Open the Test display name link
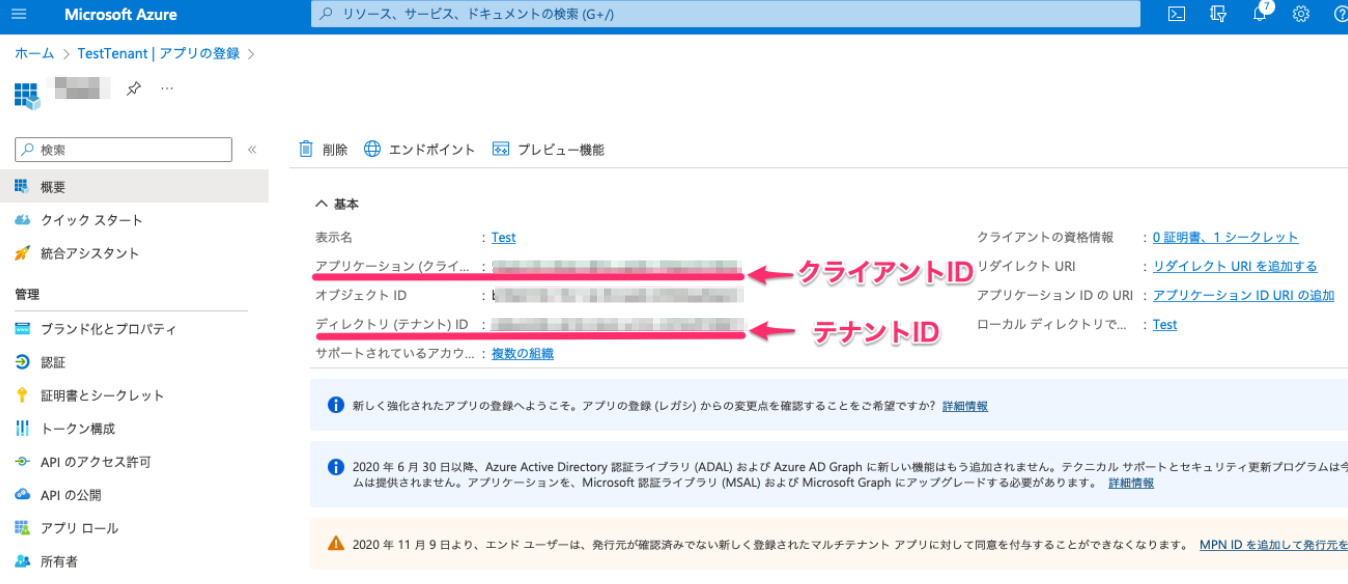Image resolution: width=1348 pixels, height=584 pixels. [504, 238]
